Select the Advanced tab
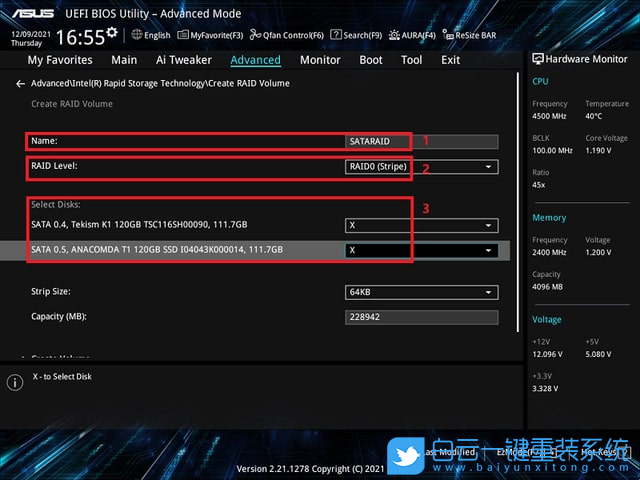 click(x=256, y=60)
